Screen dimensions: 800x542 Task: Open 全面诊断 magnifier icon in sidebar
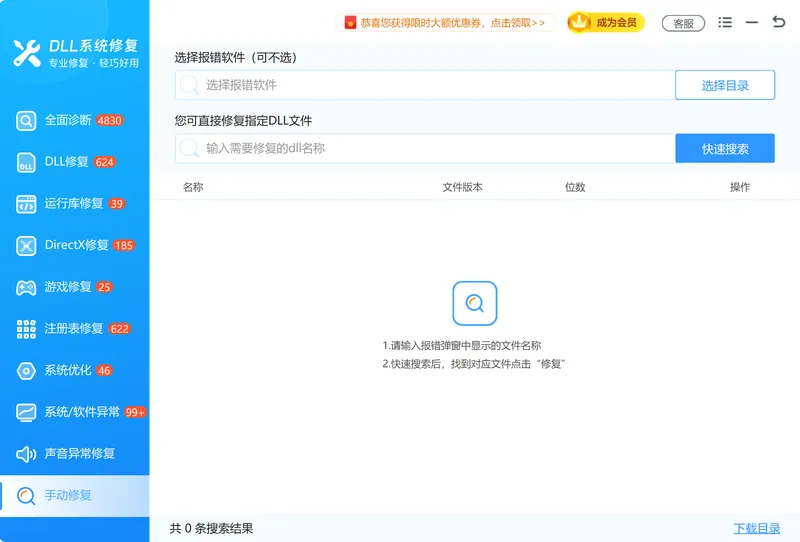26,121
